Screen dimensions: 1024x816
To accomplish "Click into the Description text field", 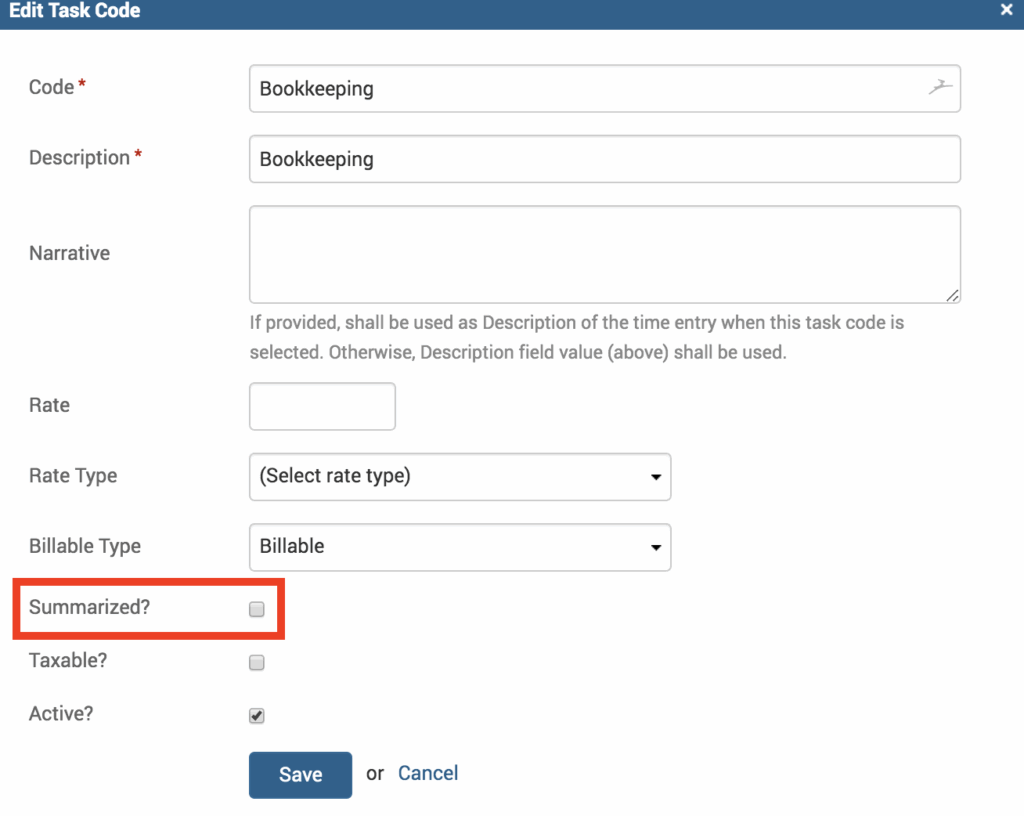I will pos(604,159).
